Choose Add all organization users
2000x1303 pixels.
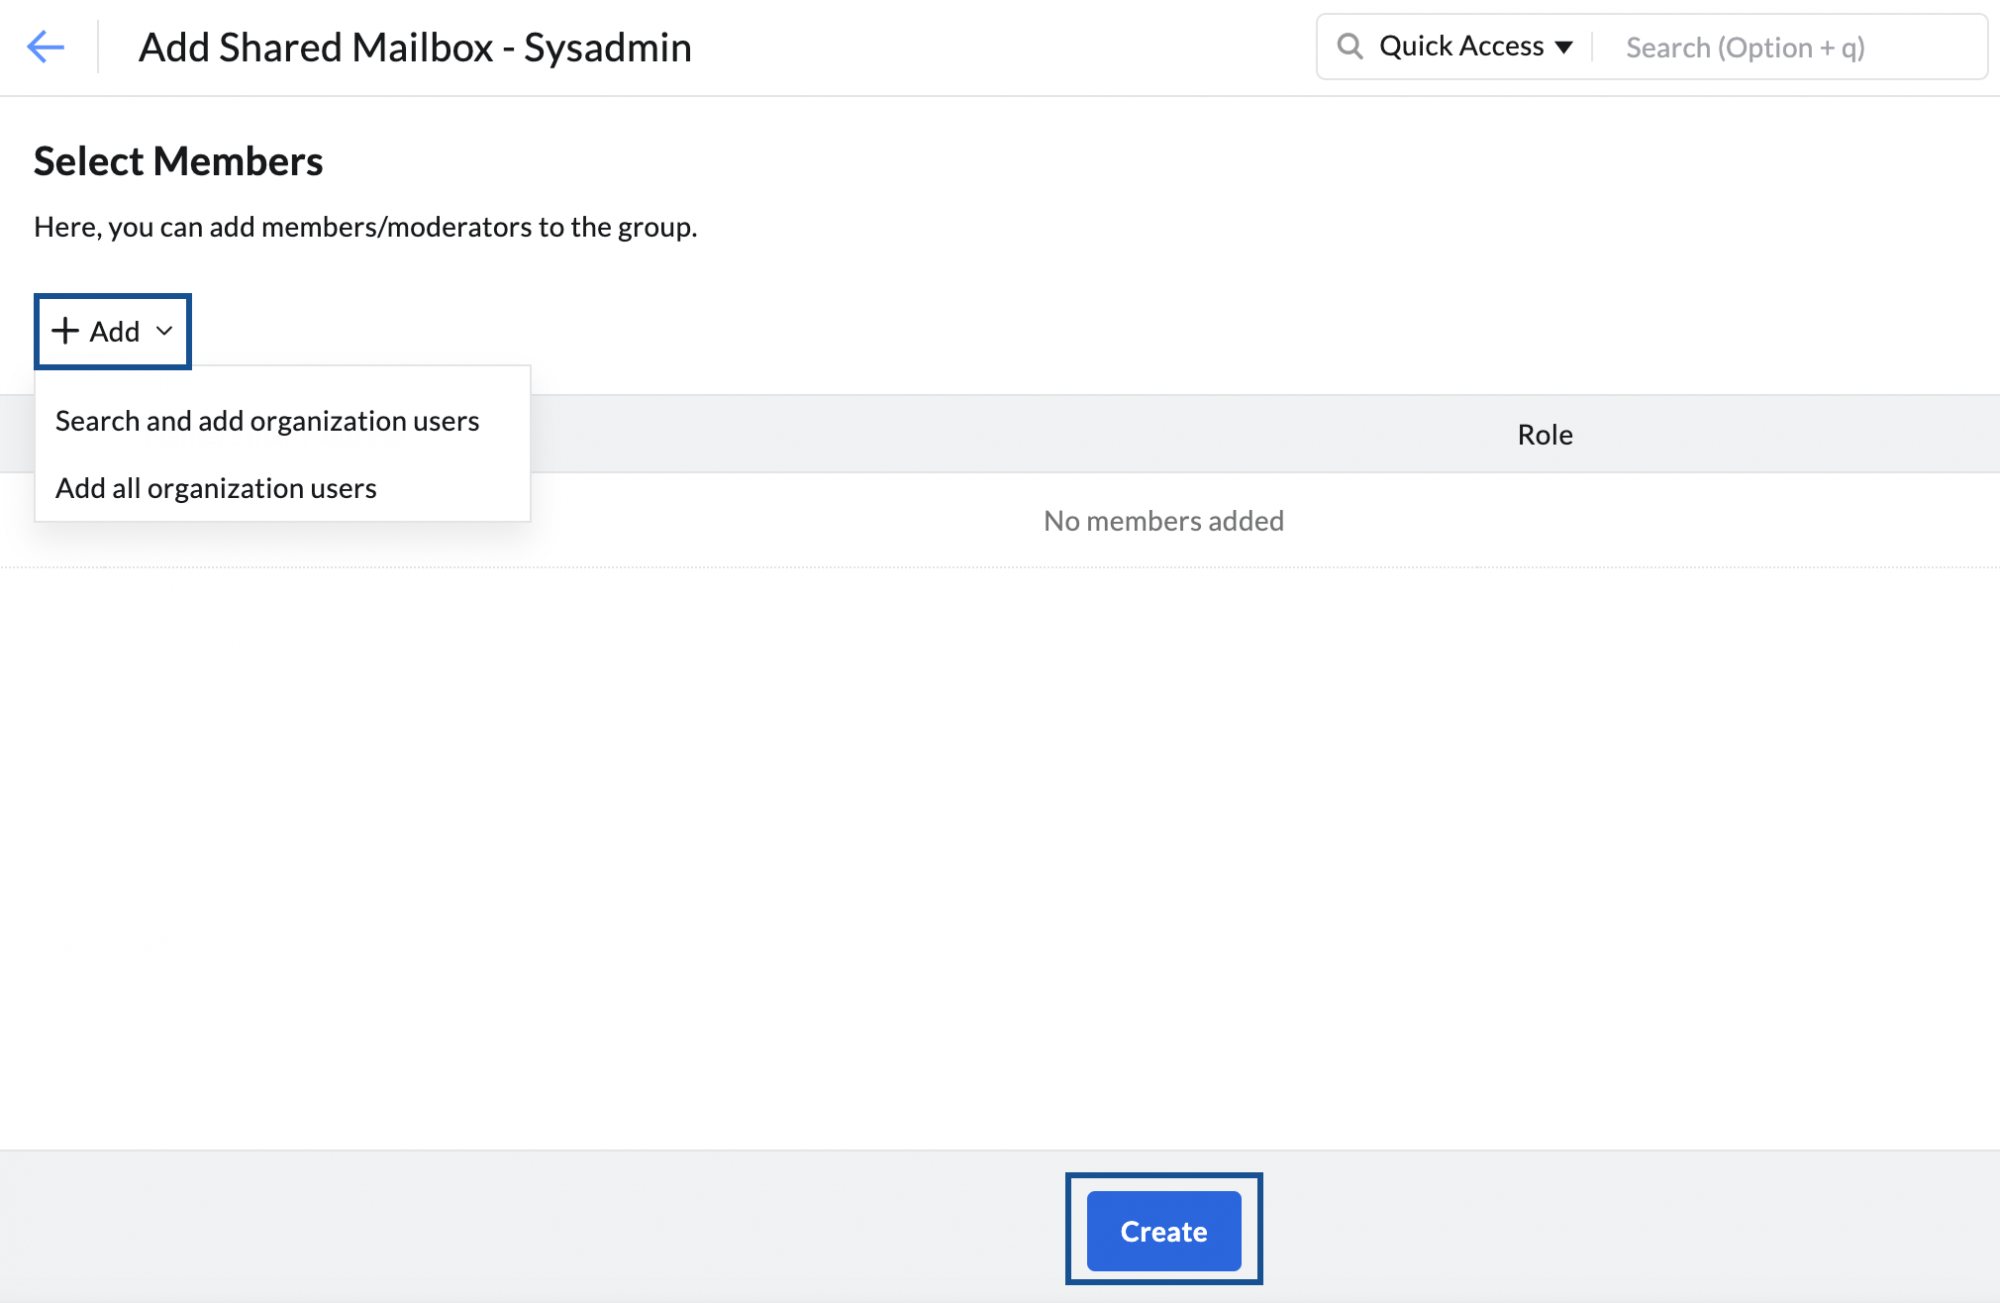coord(216,488)
